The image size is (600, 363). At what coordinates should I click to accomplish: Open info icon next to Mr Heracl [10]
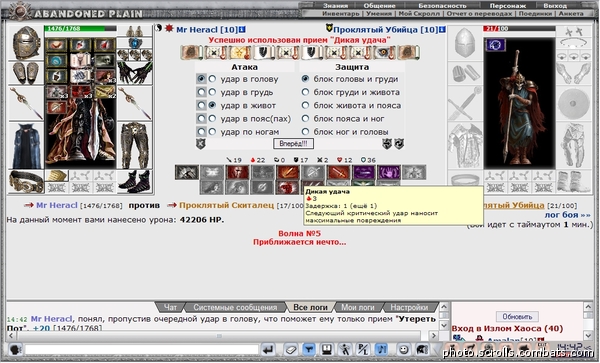pyautogui.click(x=242, y=29)
